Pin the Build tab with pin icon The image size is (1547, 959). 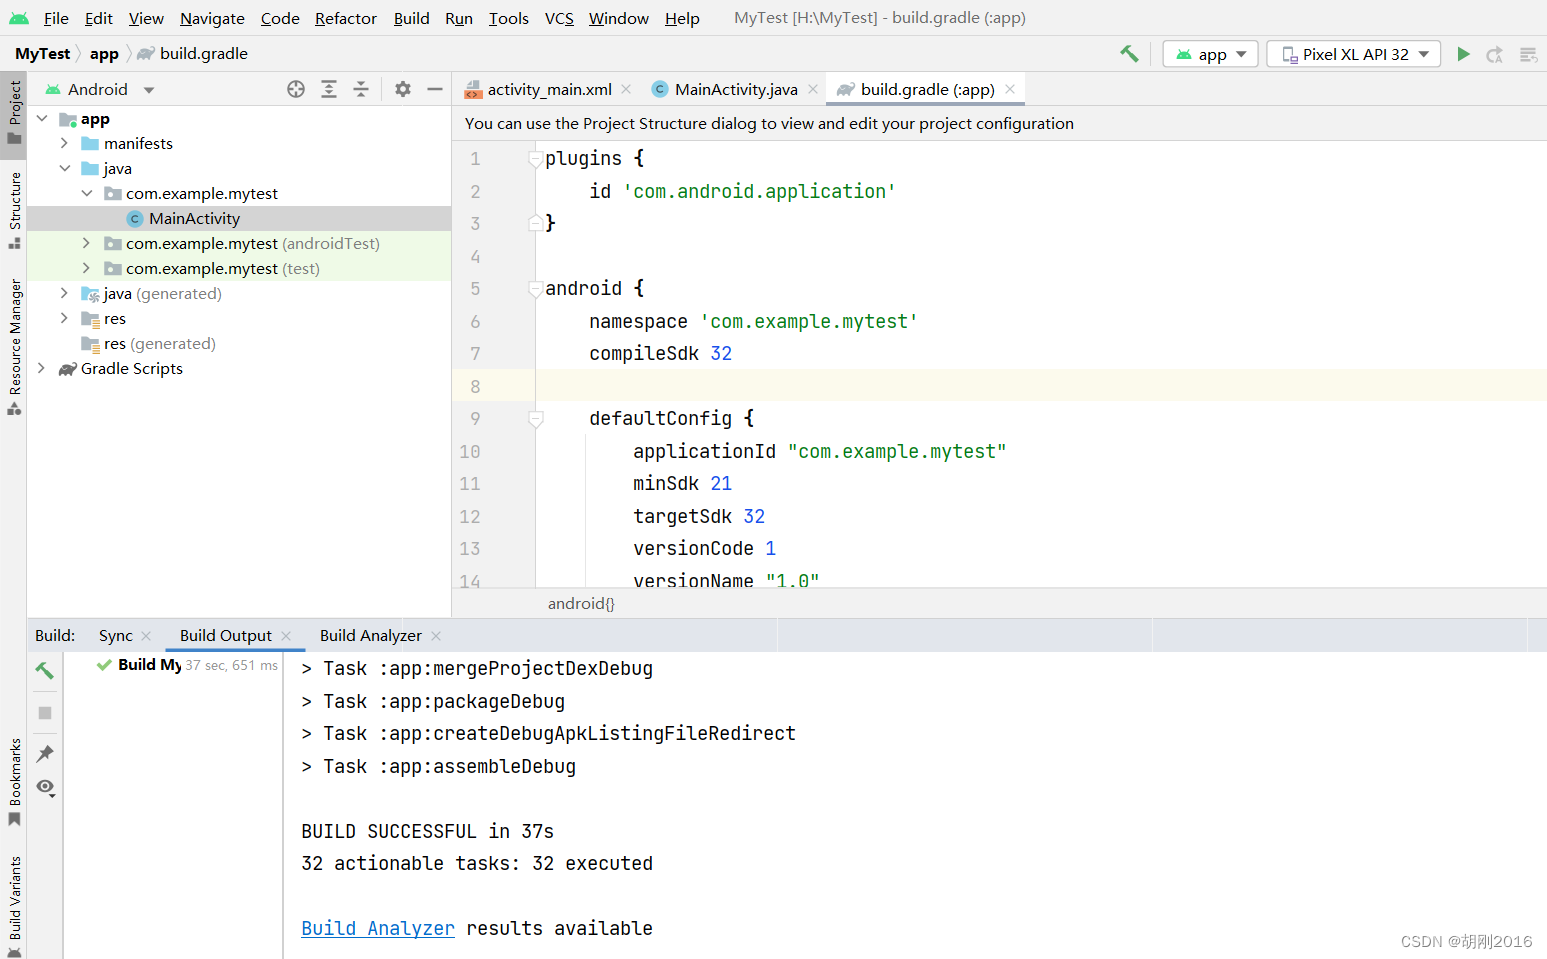pyautogui.click(x=45, y=753)
